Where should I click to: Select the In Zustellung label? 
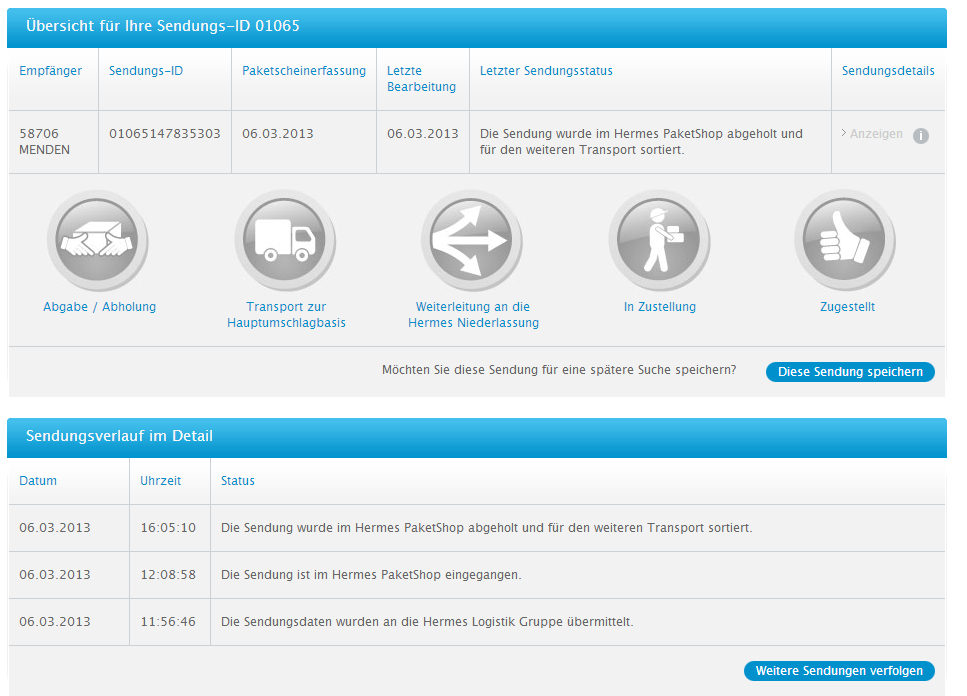660,307
